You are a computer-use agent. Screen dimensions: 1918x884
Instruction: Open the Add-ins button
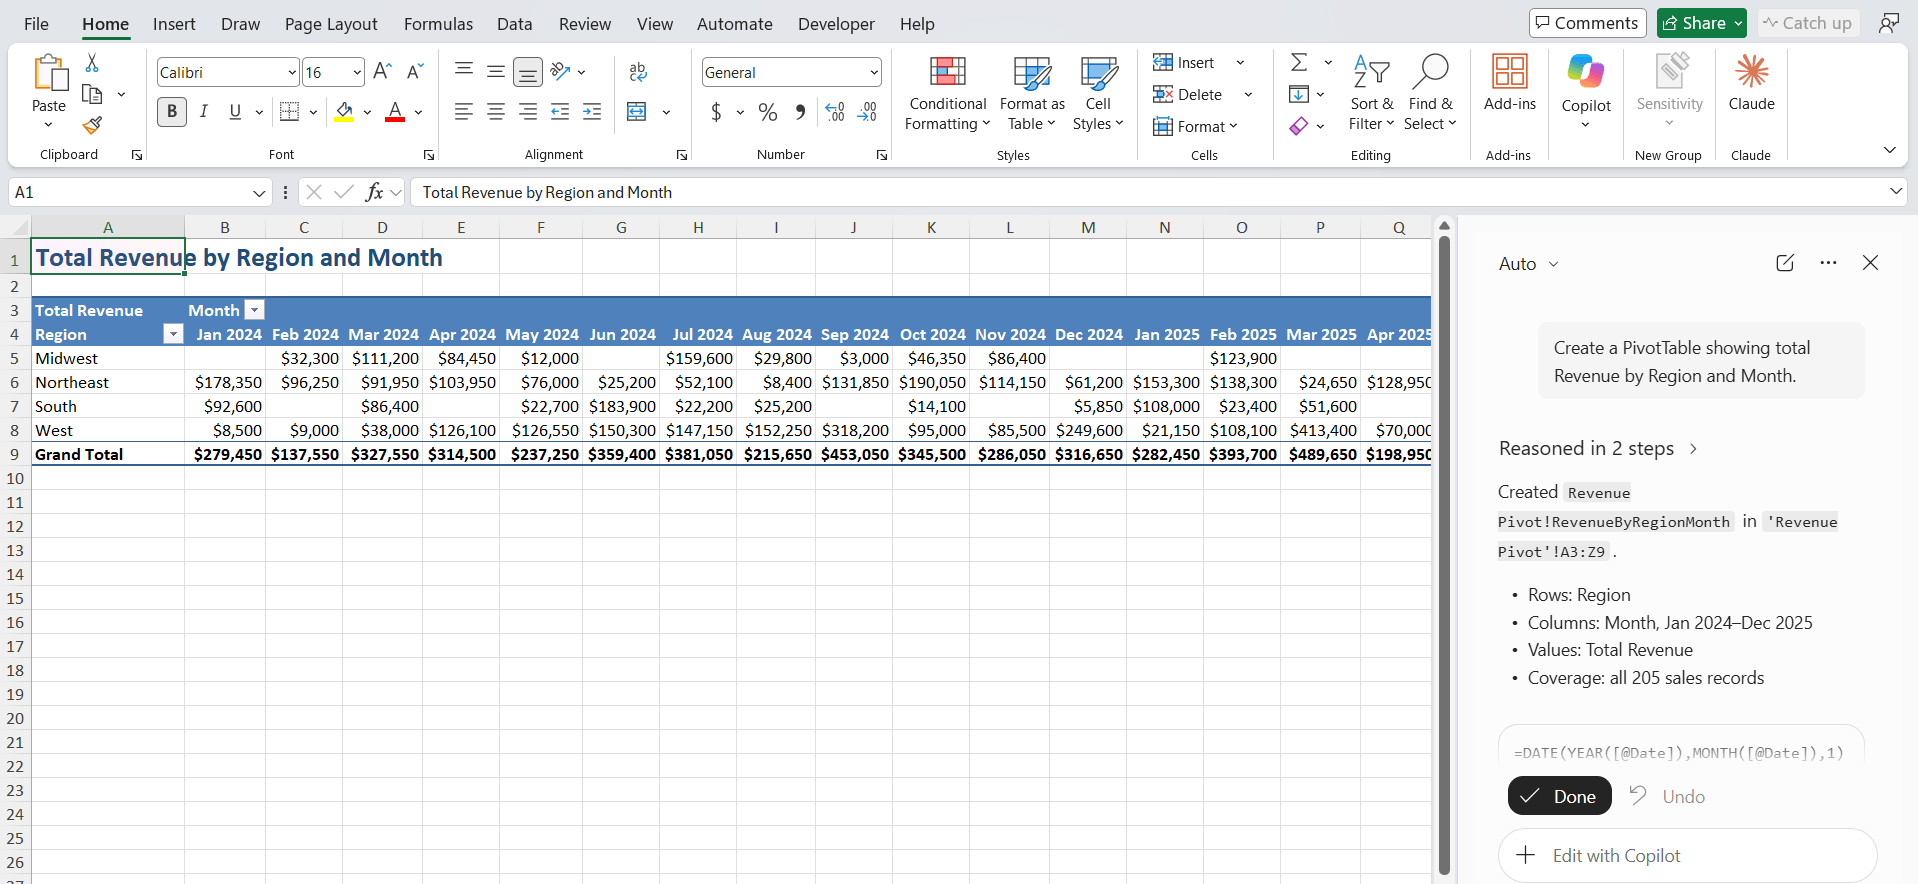[x=1509, y=84]
